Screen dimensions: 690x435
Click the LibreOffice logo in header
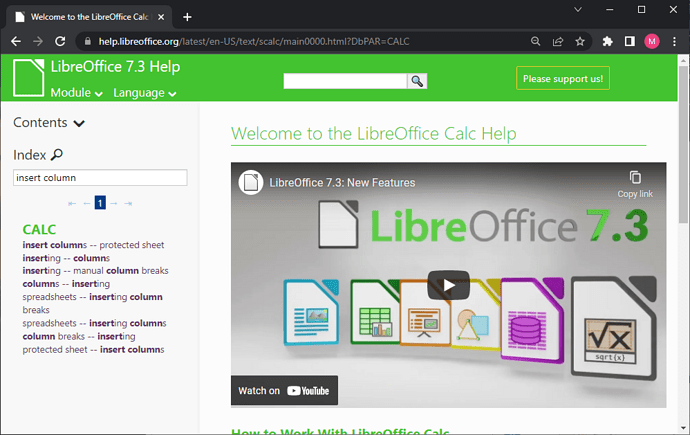[29, 77]
